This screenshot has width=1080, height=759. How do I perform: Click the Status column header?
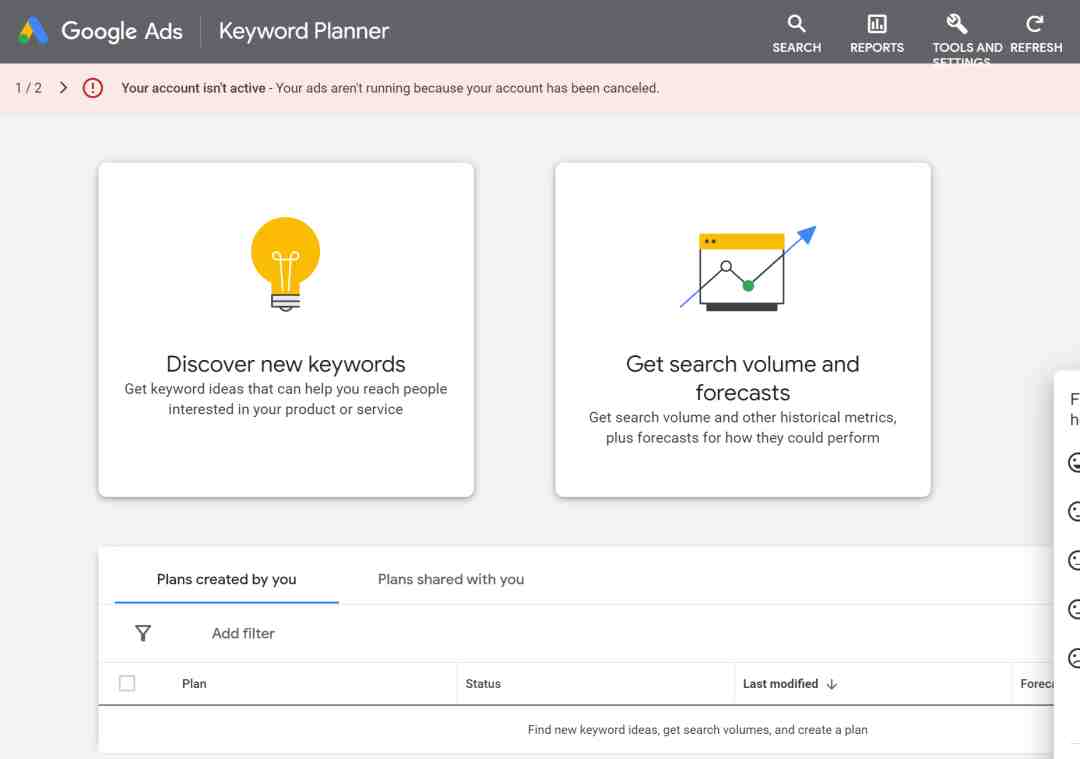coord(483,684)
